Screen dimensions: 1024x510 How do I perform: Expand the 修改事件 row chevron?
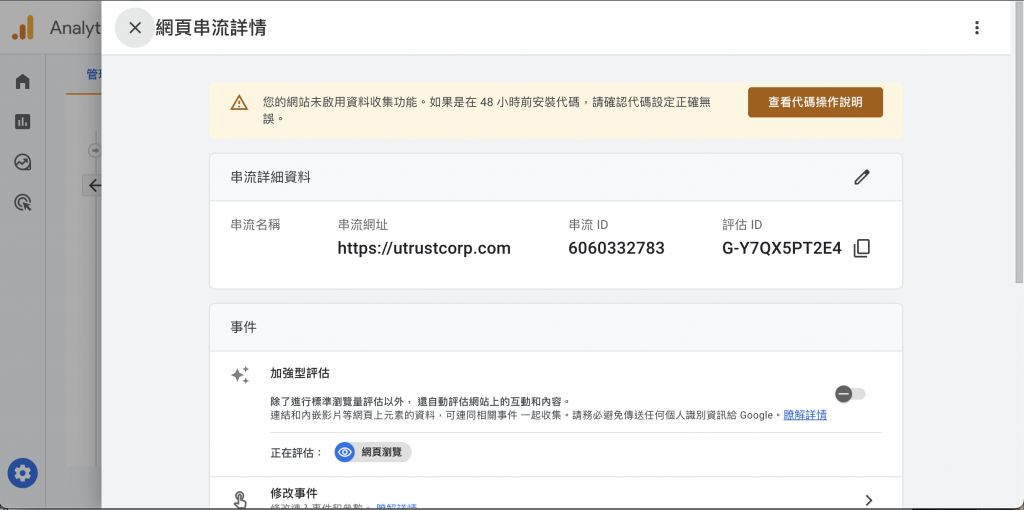[869, 500]
